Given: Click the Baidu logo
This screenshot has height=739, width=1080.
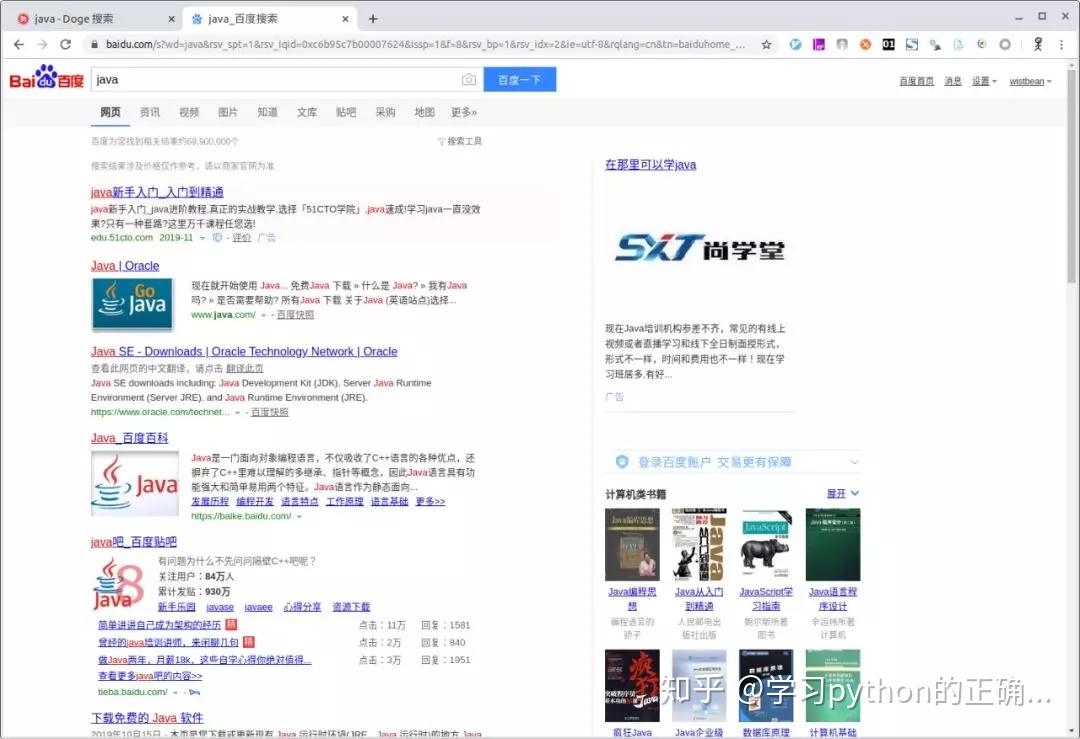Looking at the screenshot, I should pos(46,77).
